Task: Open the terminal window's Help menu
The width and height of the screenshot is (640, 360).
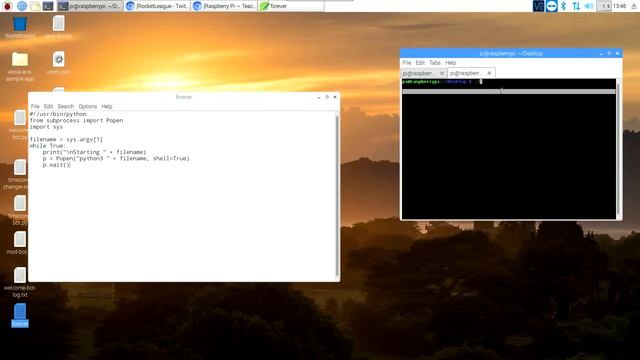Action: pyautogui.click(x=451, y=63)
